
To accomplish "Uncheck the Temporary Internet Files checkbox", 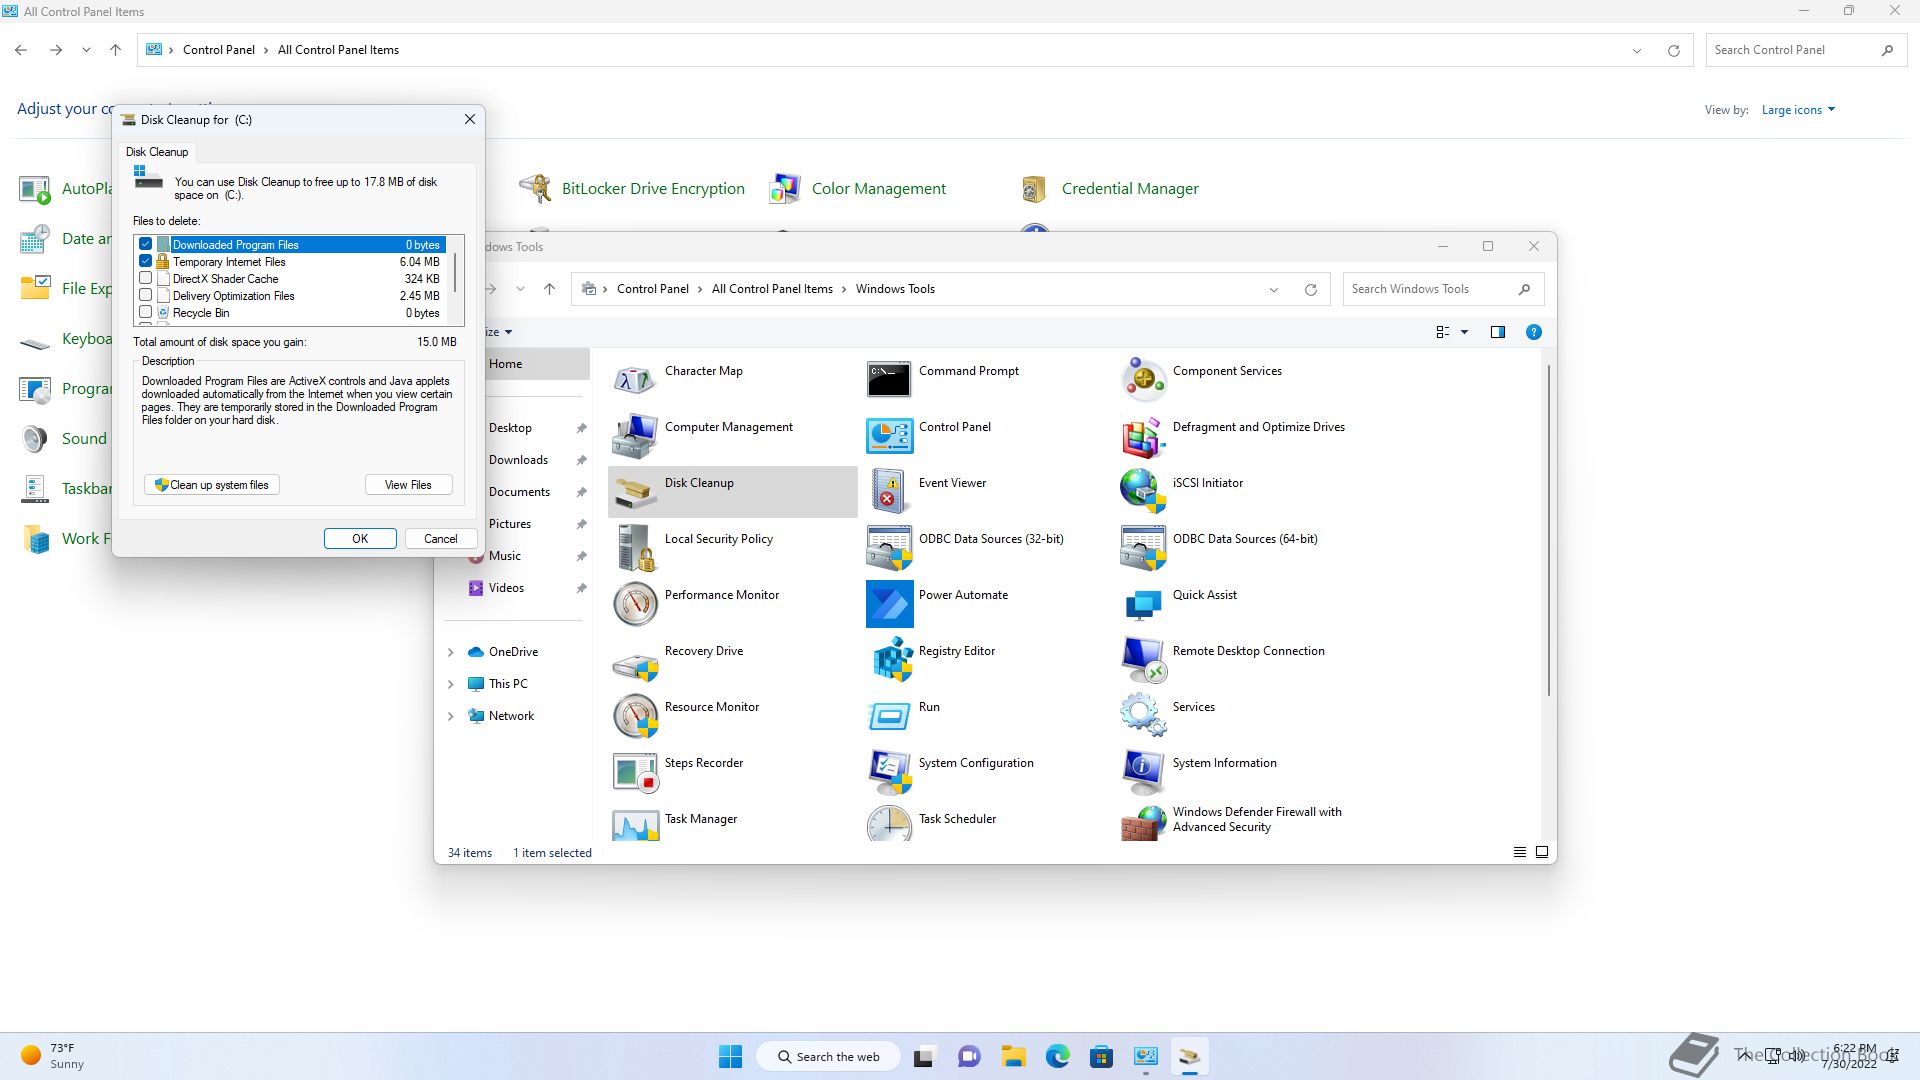I will tap(146, 261).
